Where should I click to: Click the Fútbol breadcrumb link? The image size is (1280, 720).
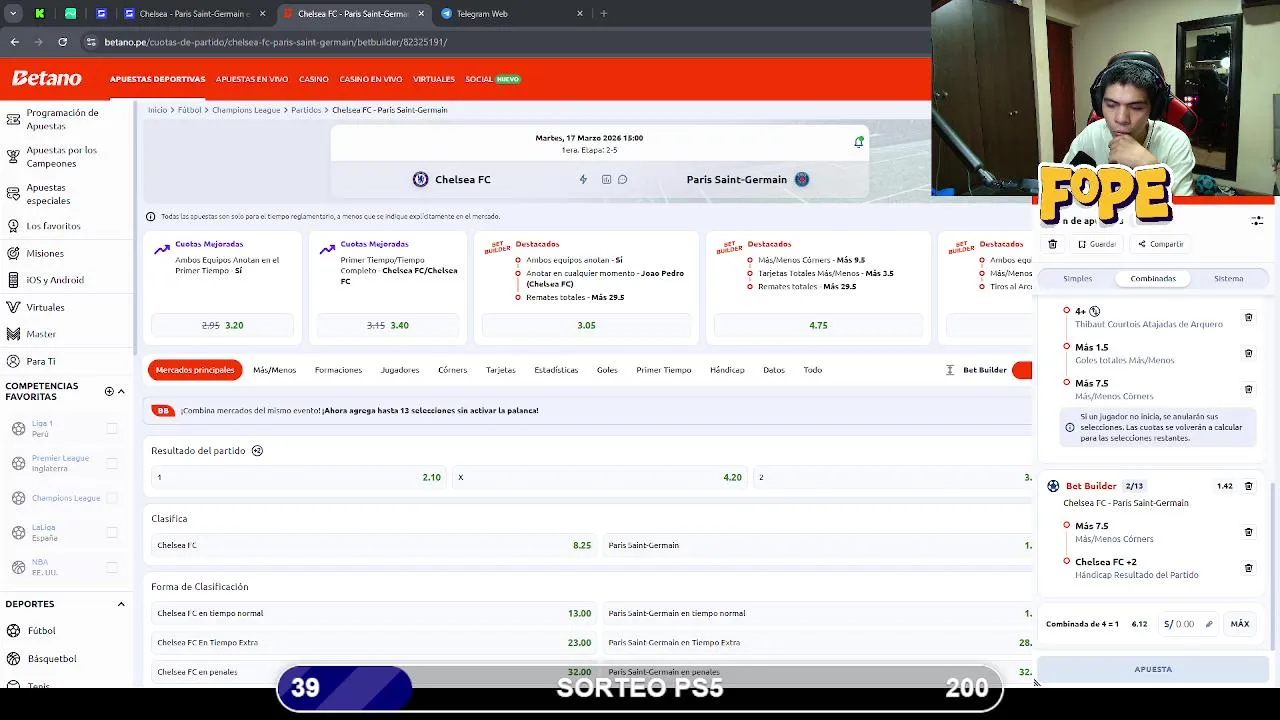190,110
